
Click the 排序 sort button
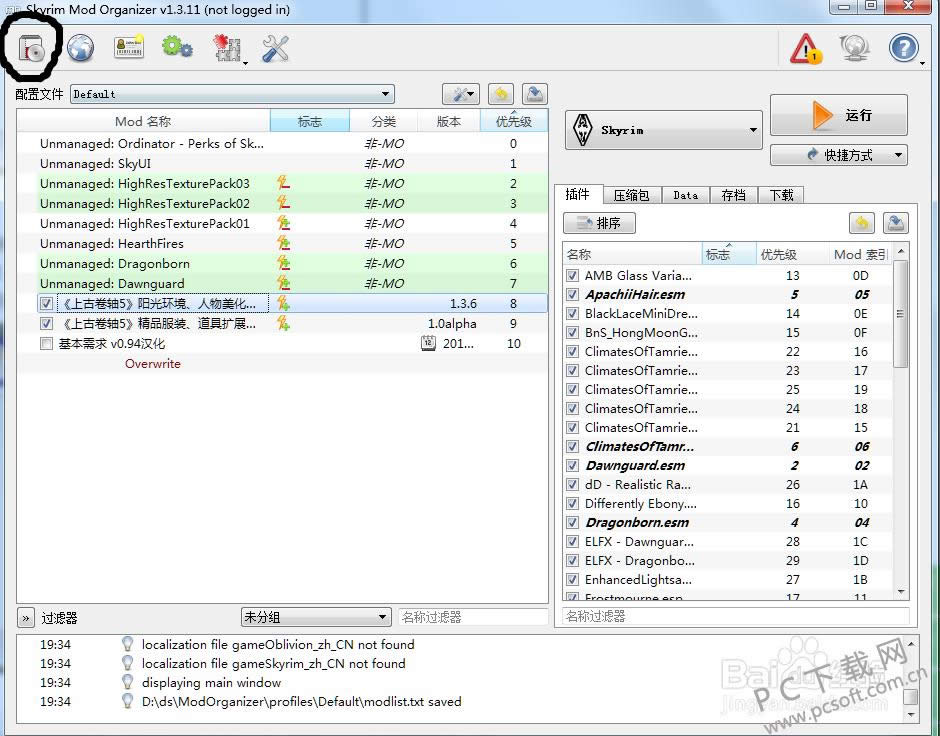[599, 223]
